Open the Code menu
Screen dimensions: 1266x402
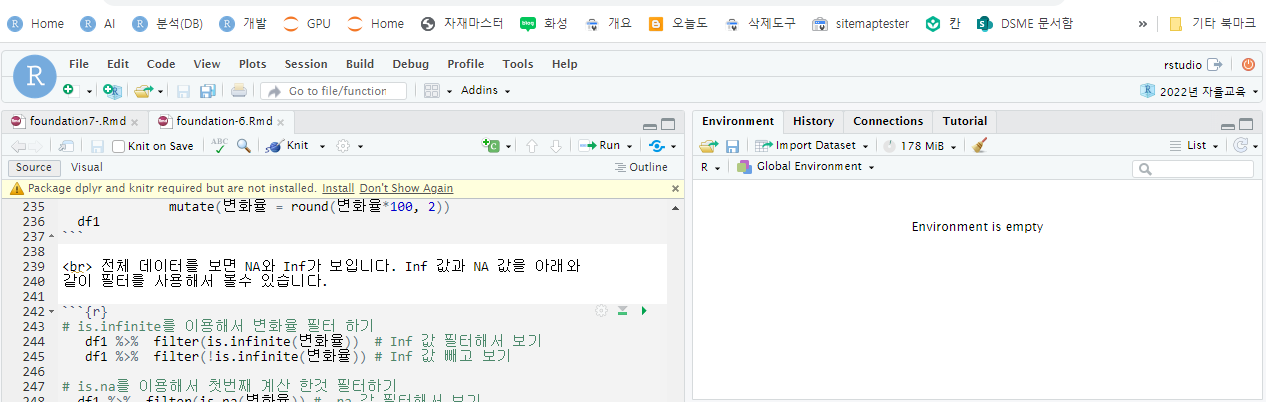[x=161, y=64]
